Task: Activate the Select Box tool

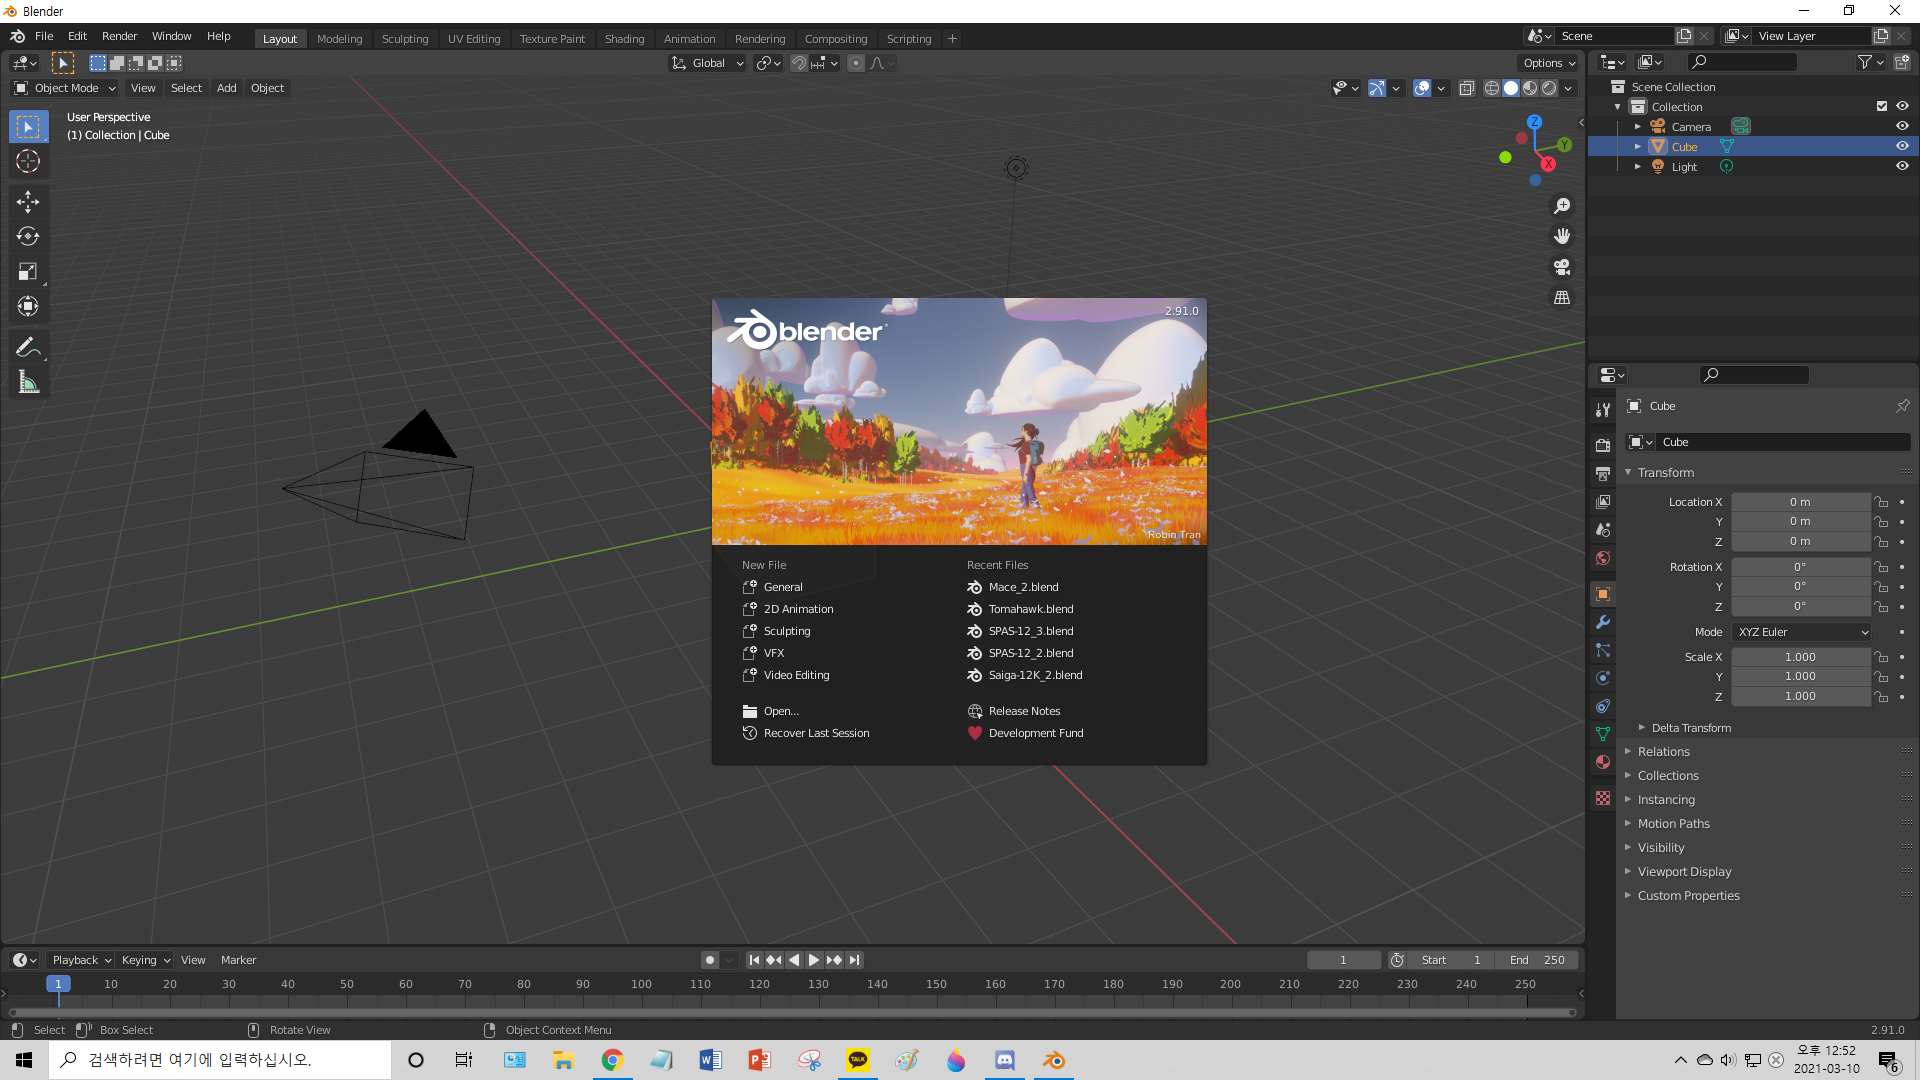Action: click(28, 126)
